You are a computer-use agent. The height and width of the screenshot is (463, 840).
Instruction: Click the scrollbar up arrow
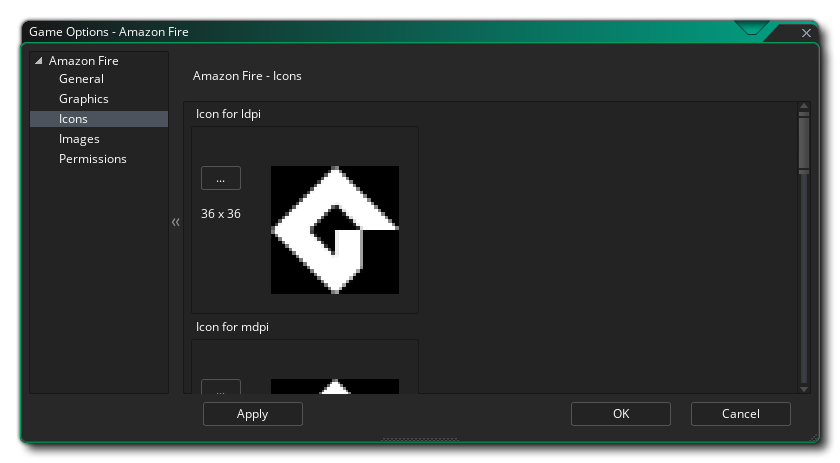804,106
